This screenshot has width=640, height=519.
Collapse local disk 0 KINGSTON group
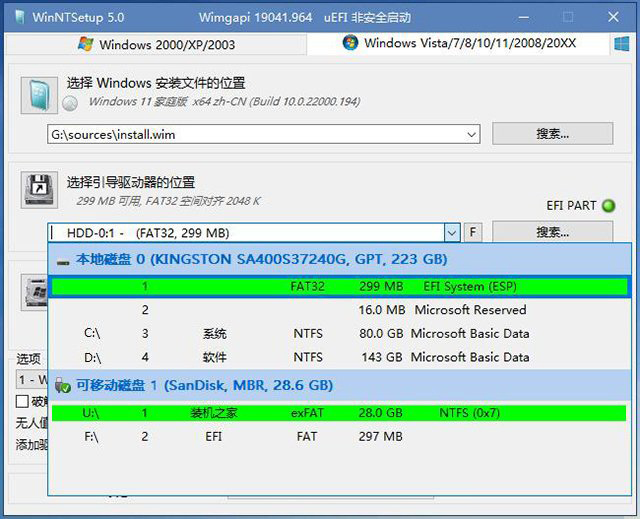(62, 262)
